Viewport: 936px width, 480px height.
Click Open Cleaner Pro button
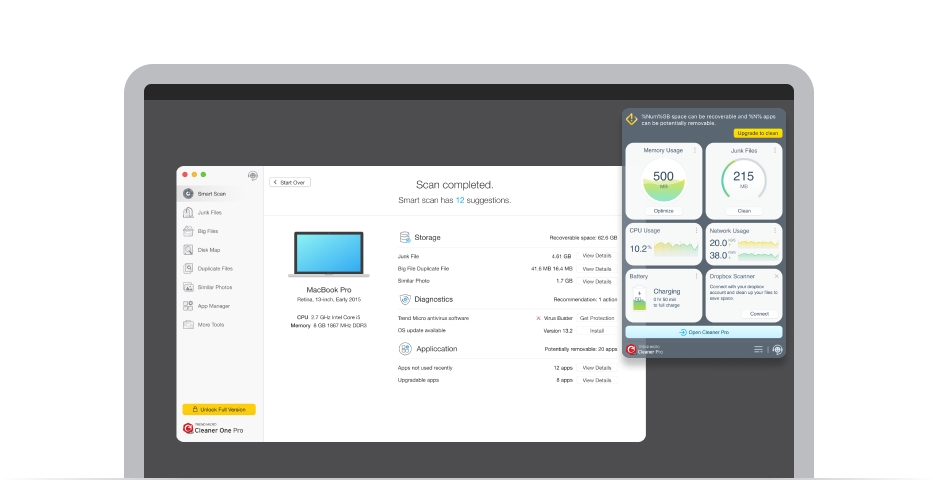(x=704, y=332)
